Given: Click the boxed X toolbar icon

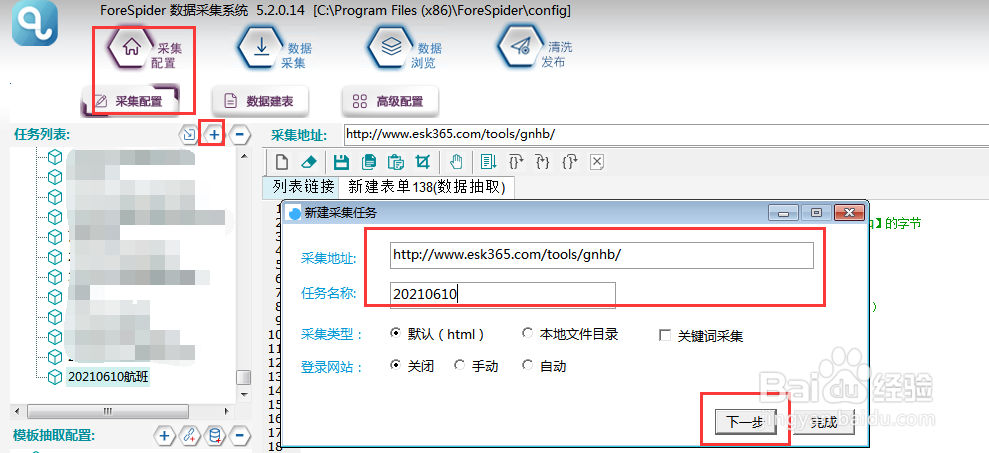Looking at the screenshot, I should pos(597,162).
